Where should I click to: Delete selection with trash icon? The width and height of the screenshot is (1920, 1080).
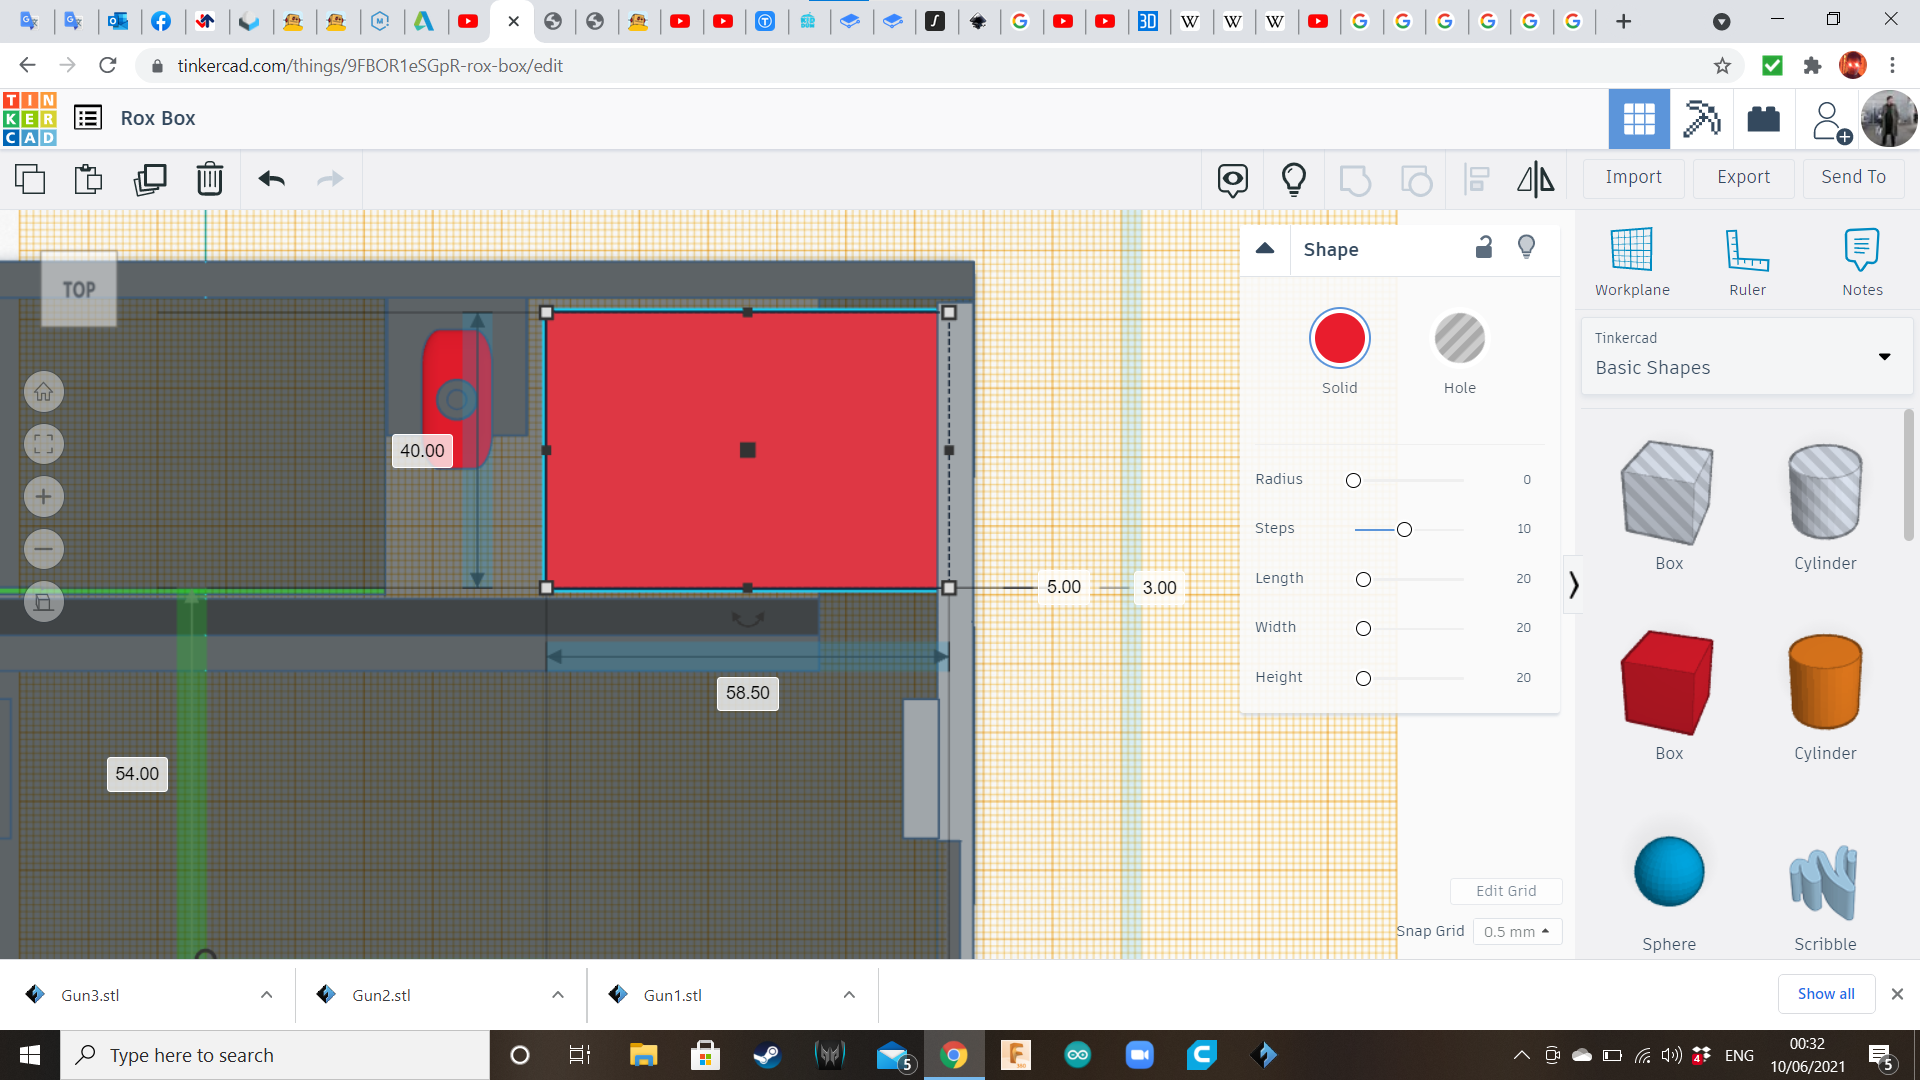210,180
